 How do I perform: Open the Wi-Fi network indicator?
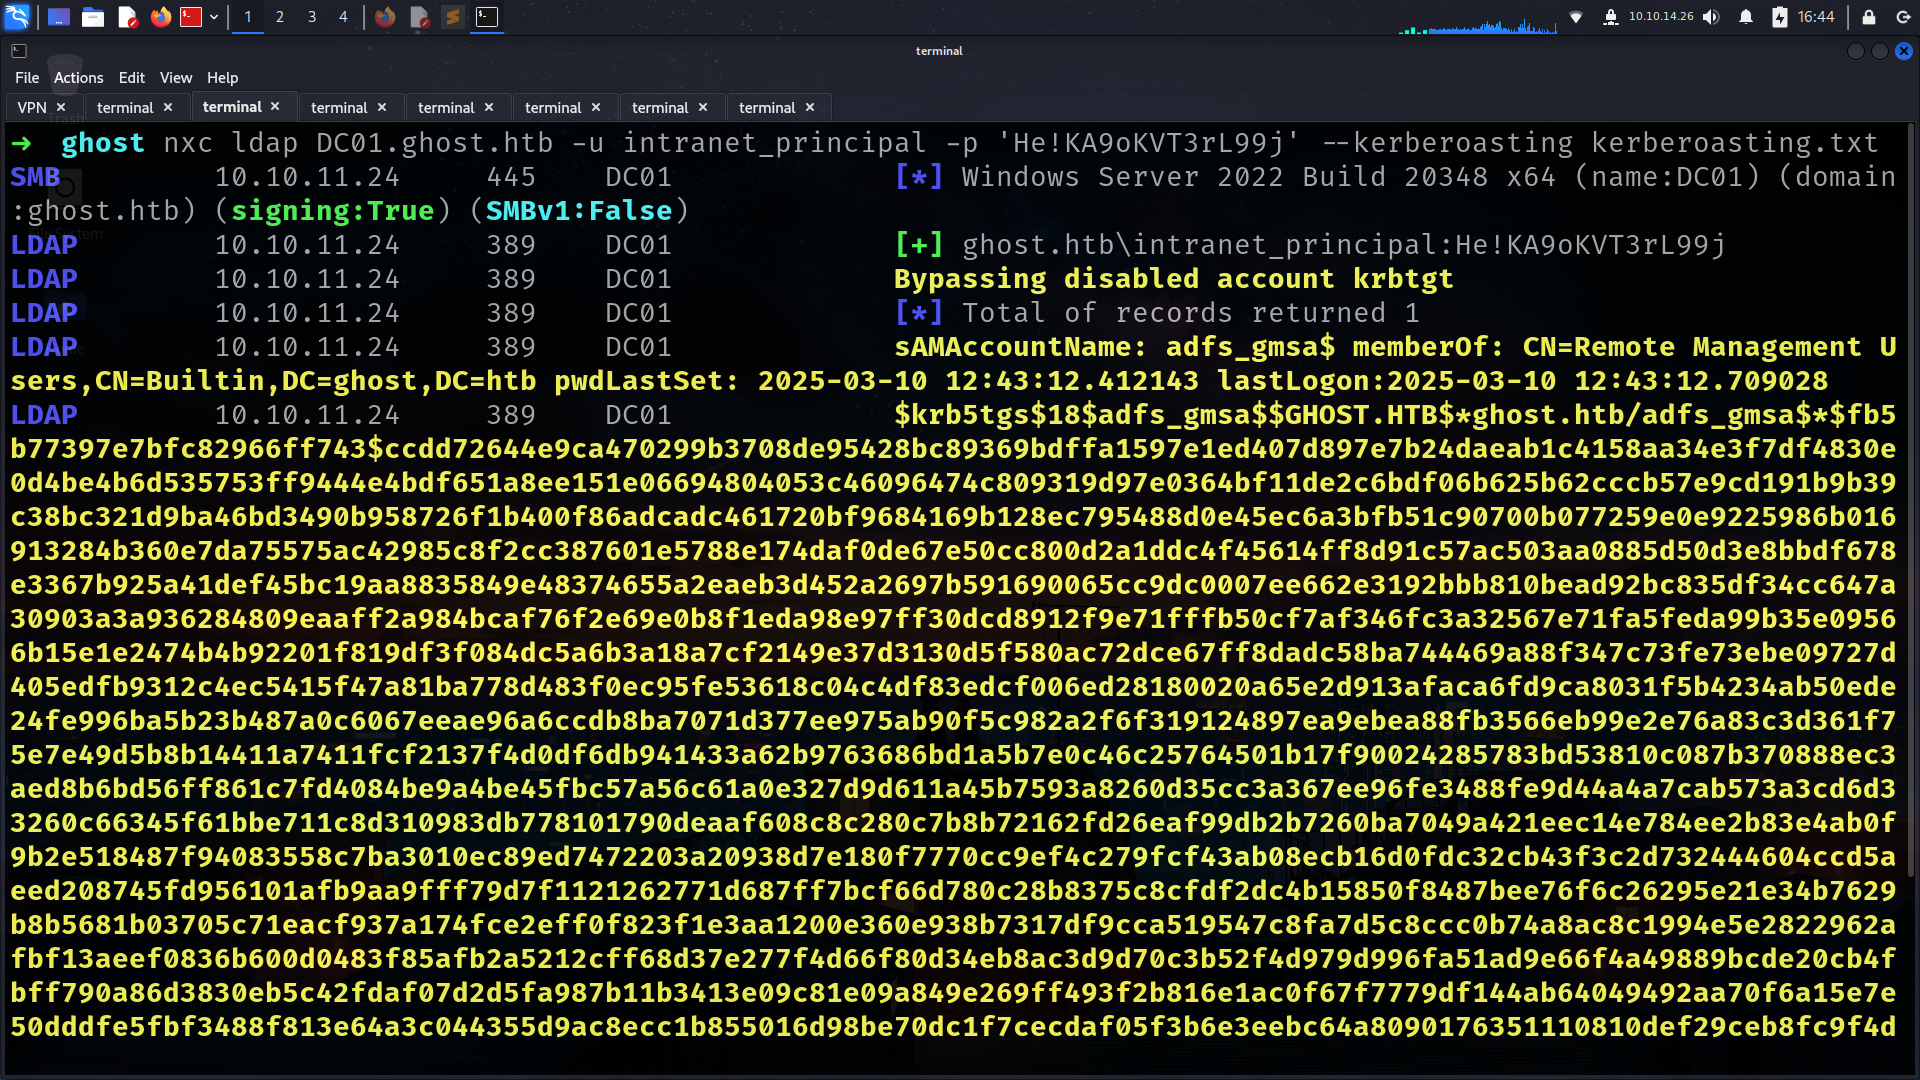point(1576,17)
